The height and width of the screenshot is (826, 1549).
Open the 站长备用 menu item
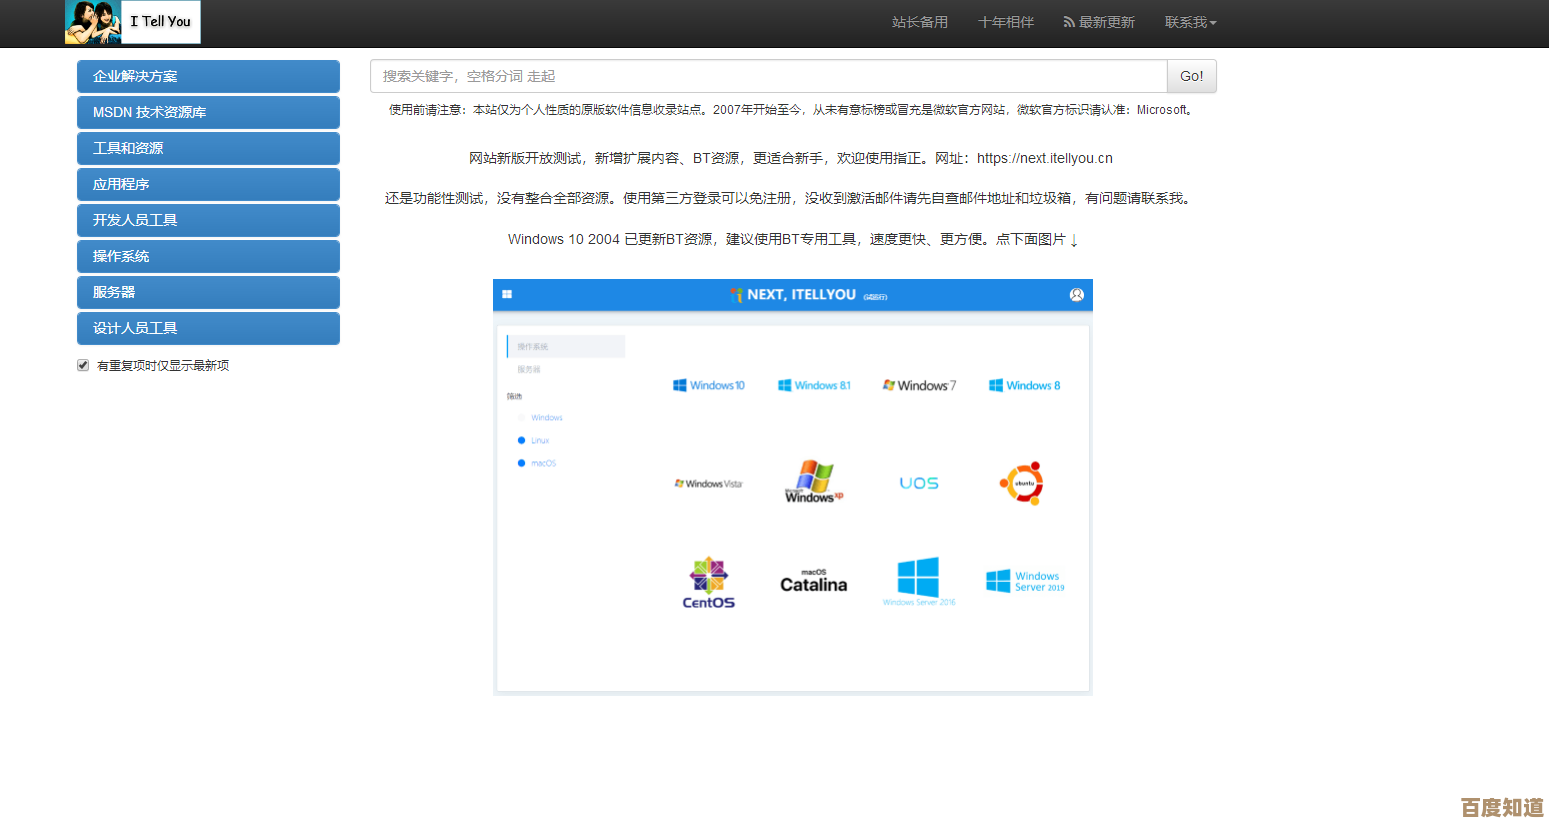[919, 22]
